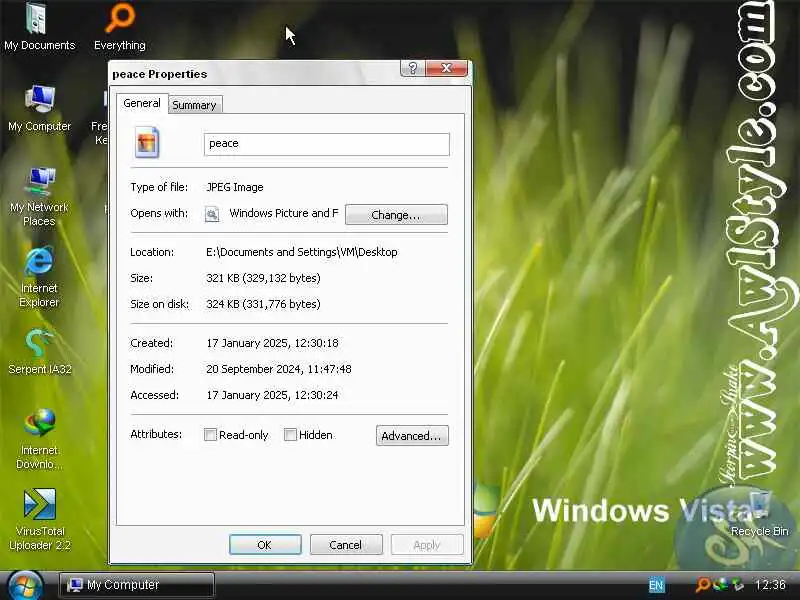The height and width of the screenshot is (600, 800).
Task: Click the taskbar clock showing 12:36
Action: click(770, 585)
